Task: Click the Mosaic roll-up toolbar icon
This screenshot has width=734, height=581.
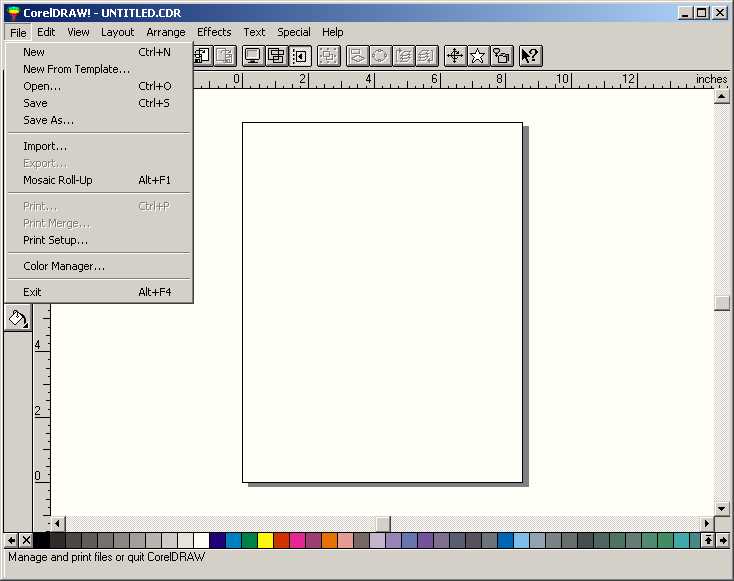Action: tap(501, 56)
